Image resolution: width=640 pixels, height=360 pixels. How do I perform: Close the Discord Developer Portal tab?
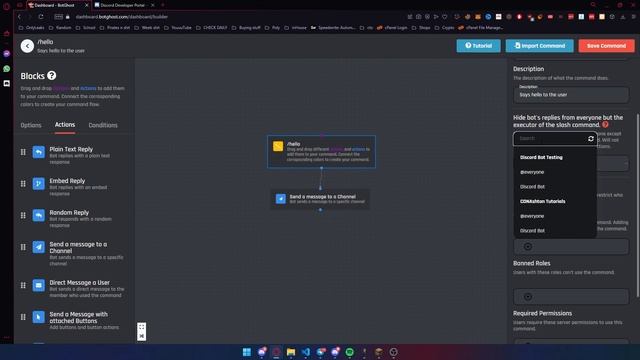pyautogui.click(x=153, y=5)
